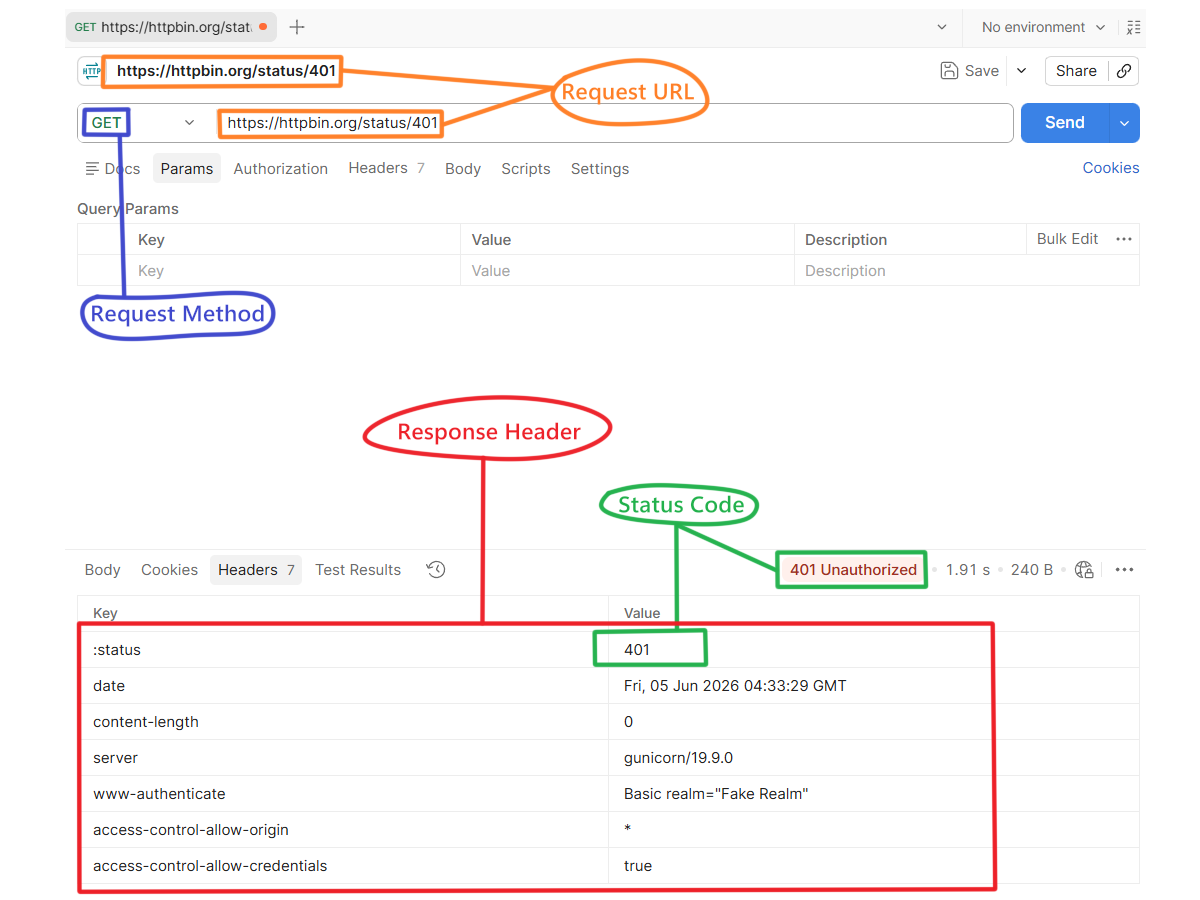The height and width of the screenshot is (900, 1200).
Task: Open the response history clock icon
Action: (x=436, y=570)
